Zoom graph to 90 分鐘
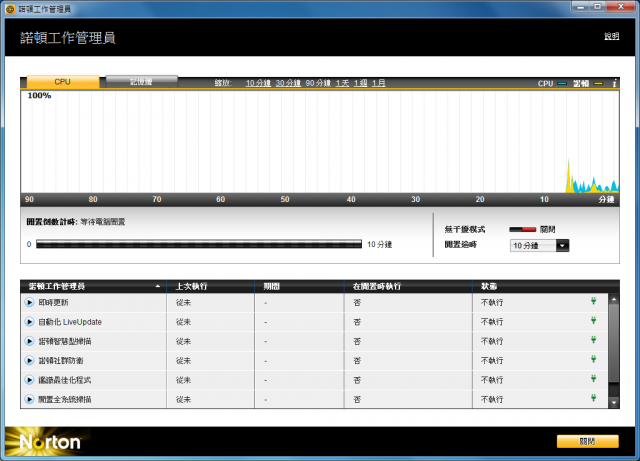 coord(318,83)
